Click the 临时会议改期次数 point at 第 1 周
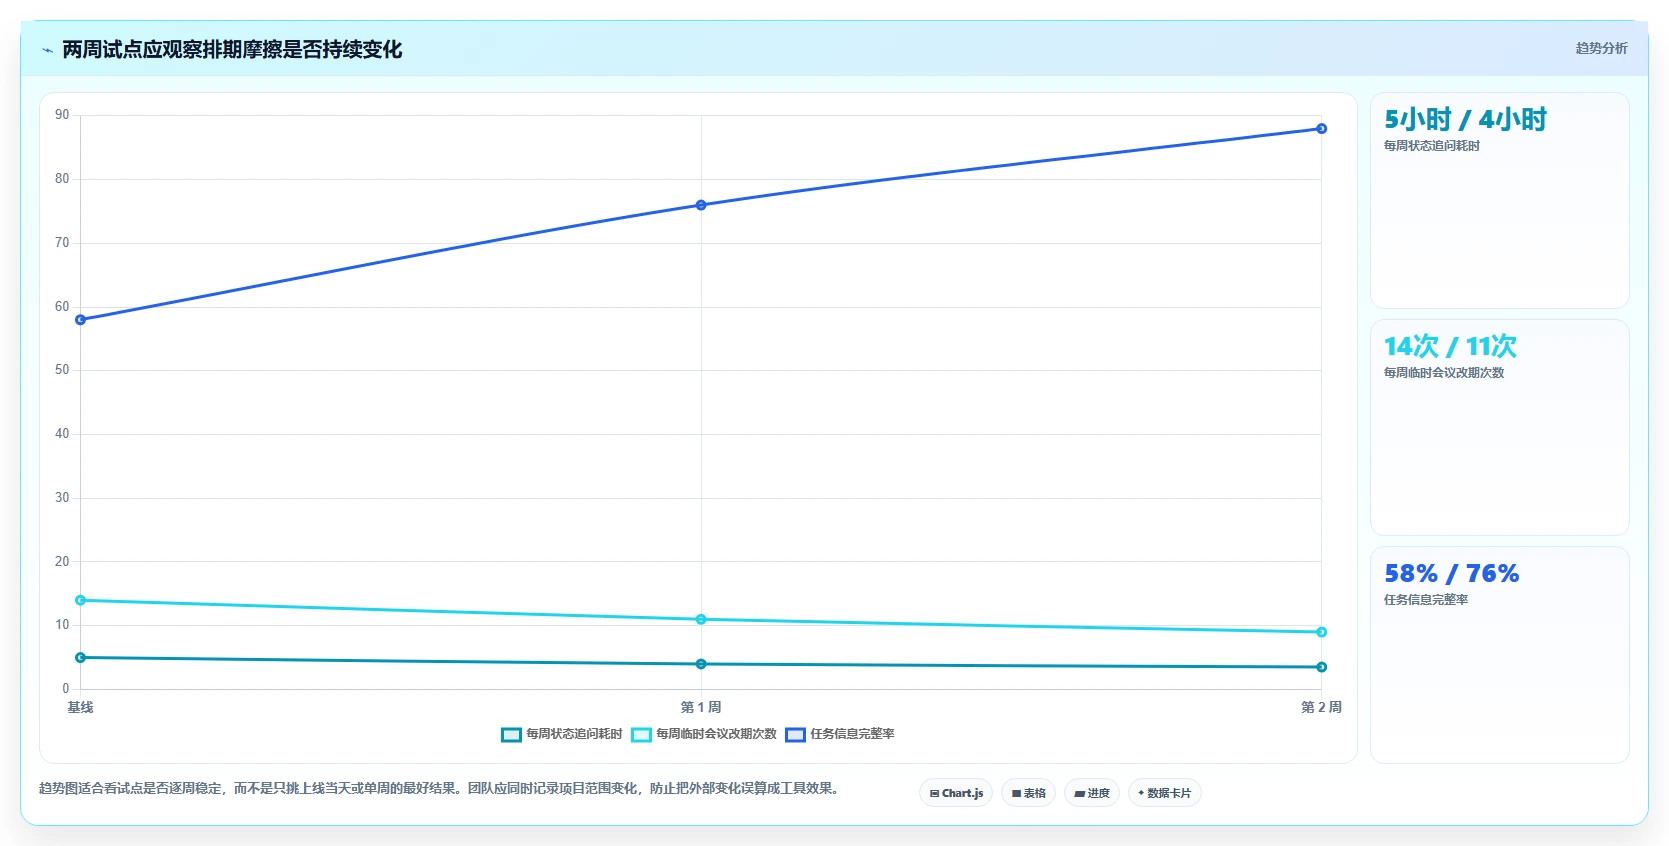1669x846 pixels. point(701,620)
